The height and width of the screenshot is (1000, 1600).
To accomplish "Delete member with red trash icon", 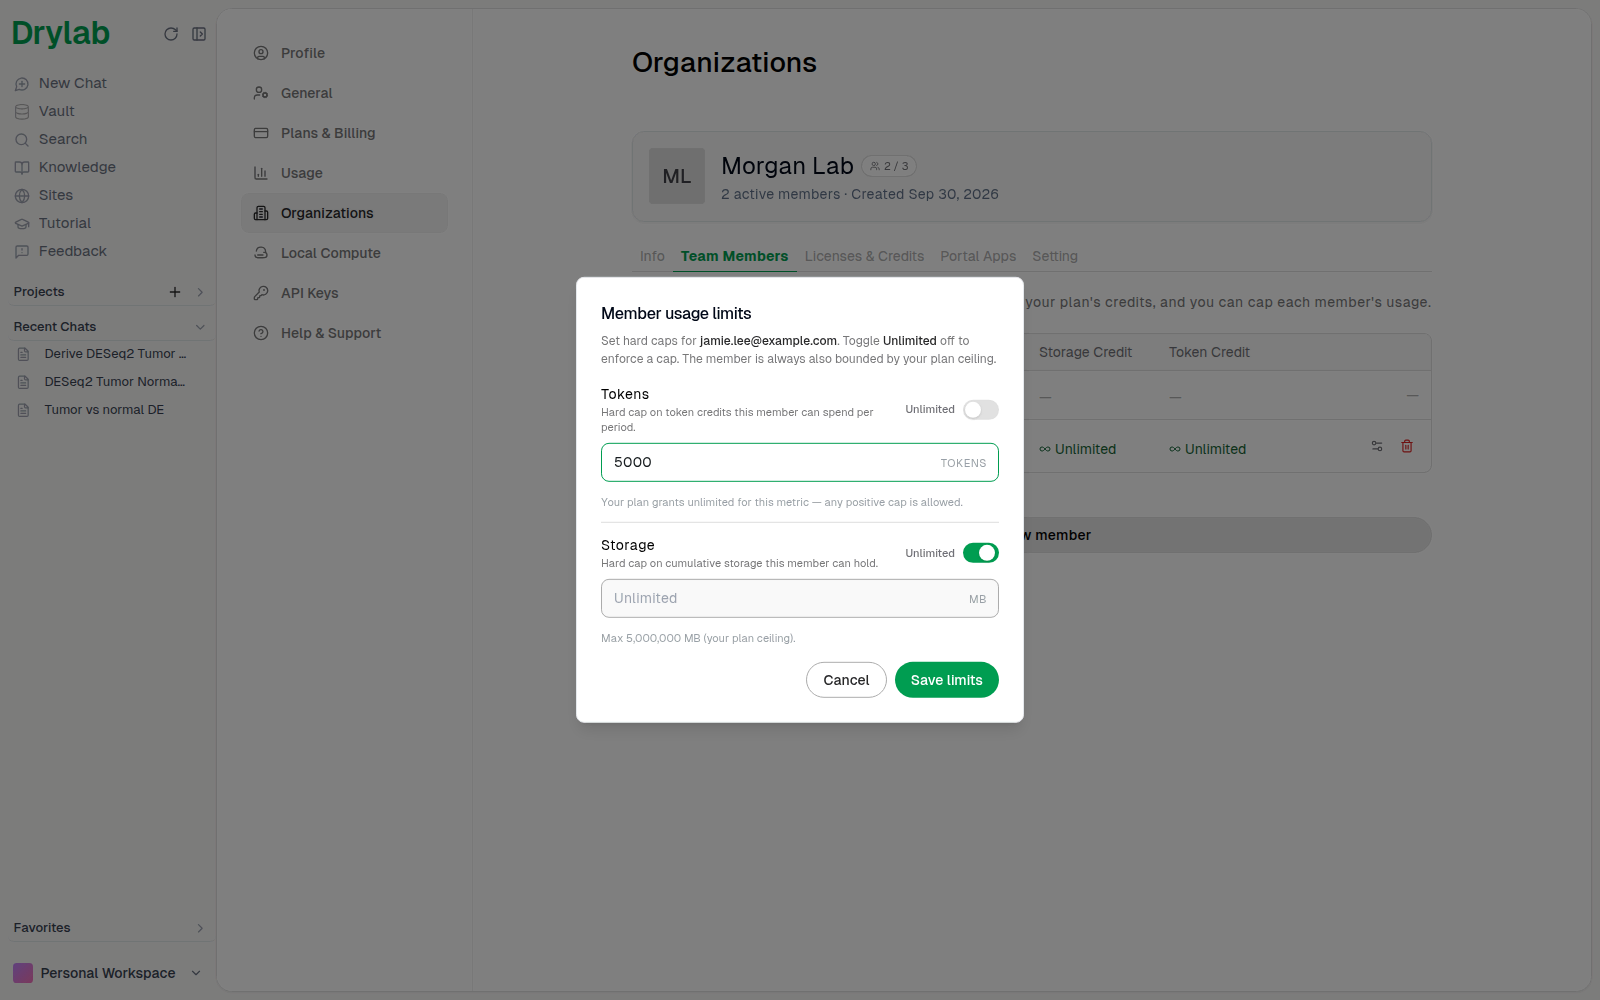I will 1407,446.
